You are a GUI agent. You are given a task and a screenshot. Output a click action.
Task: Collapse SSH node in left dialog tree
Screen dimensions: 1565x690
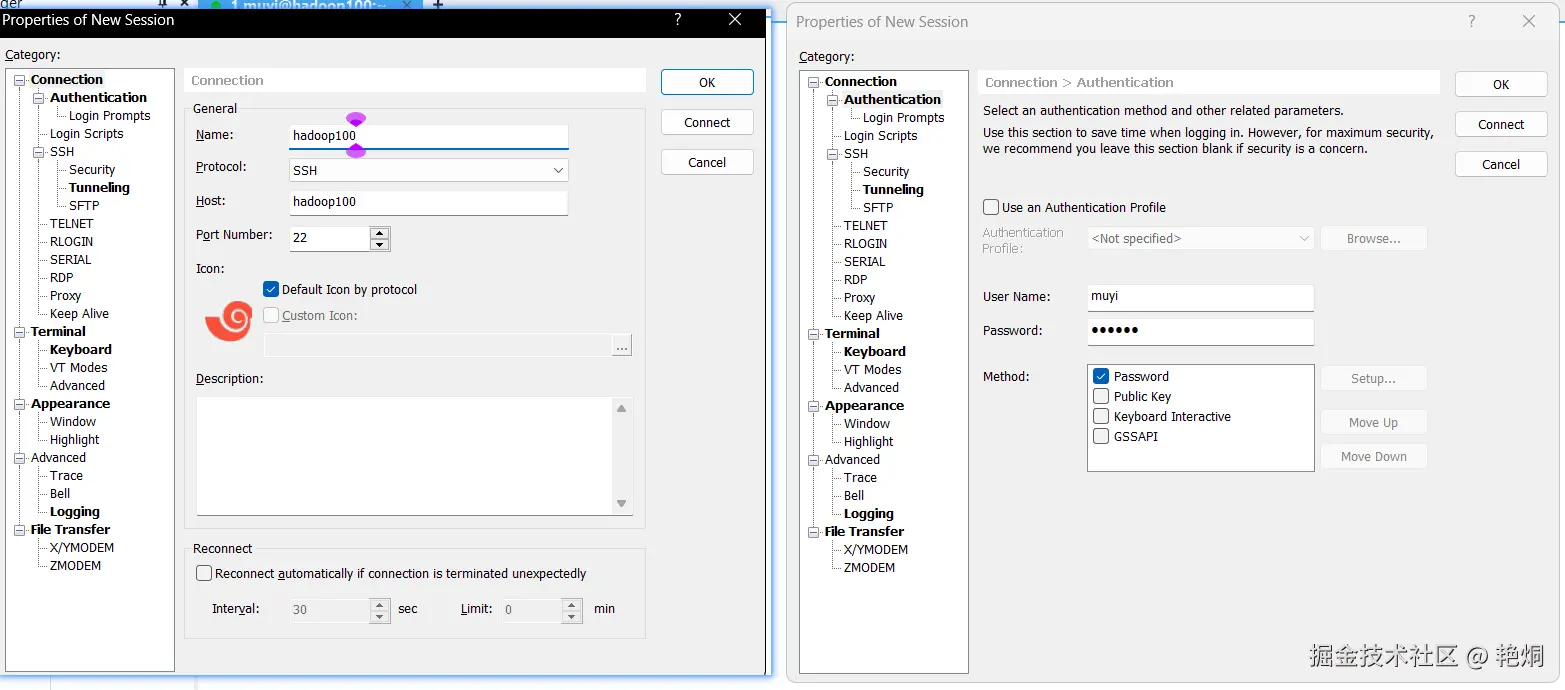click(x=39, y=152)
